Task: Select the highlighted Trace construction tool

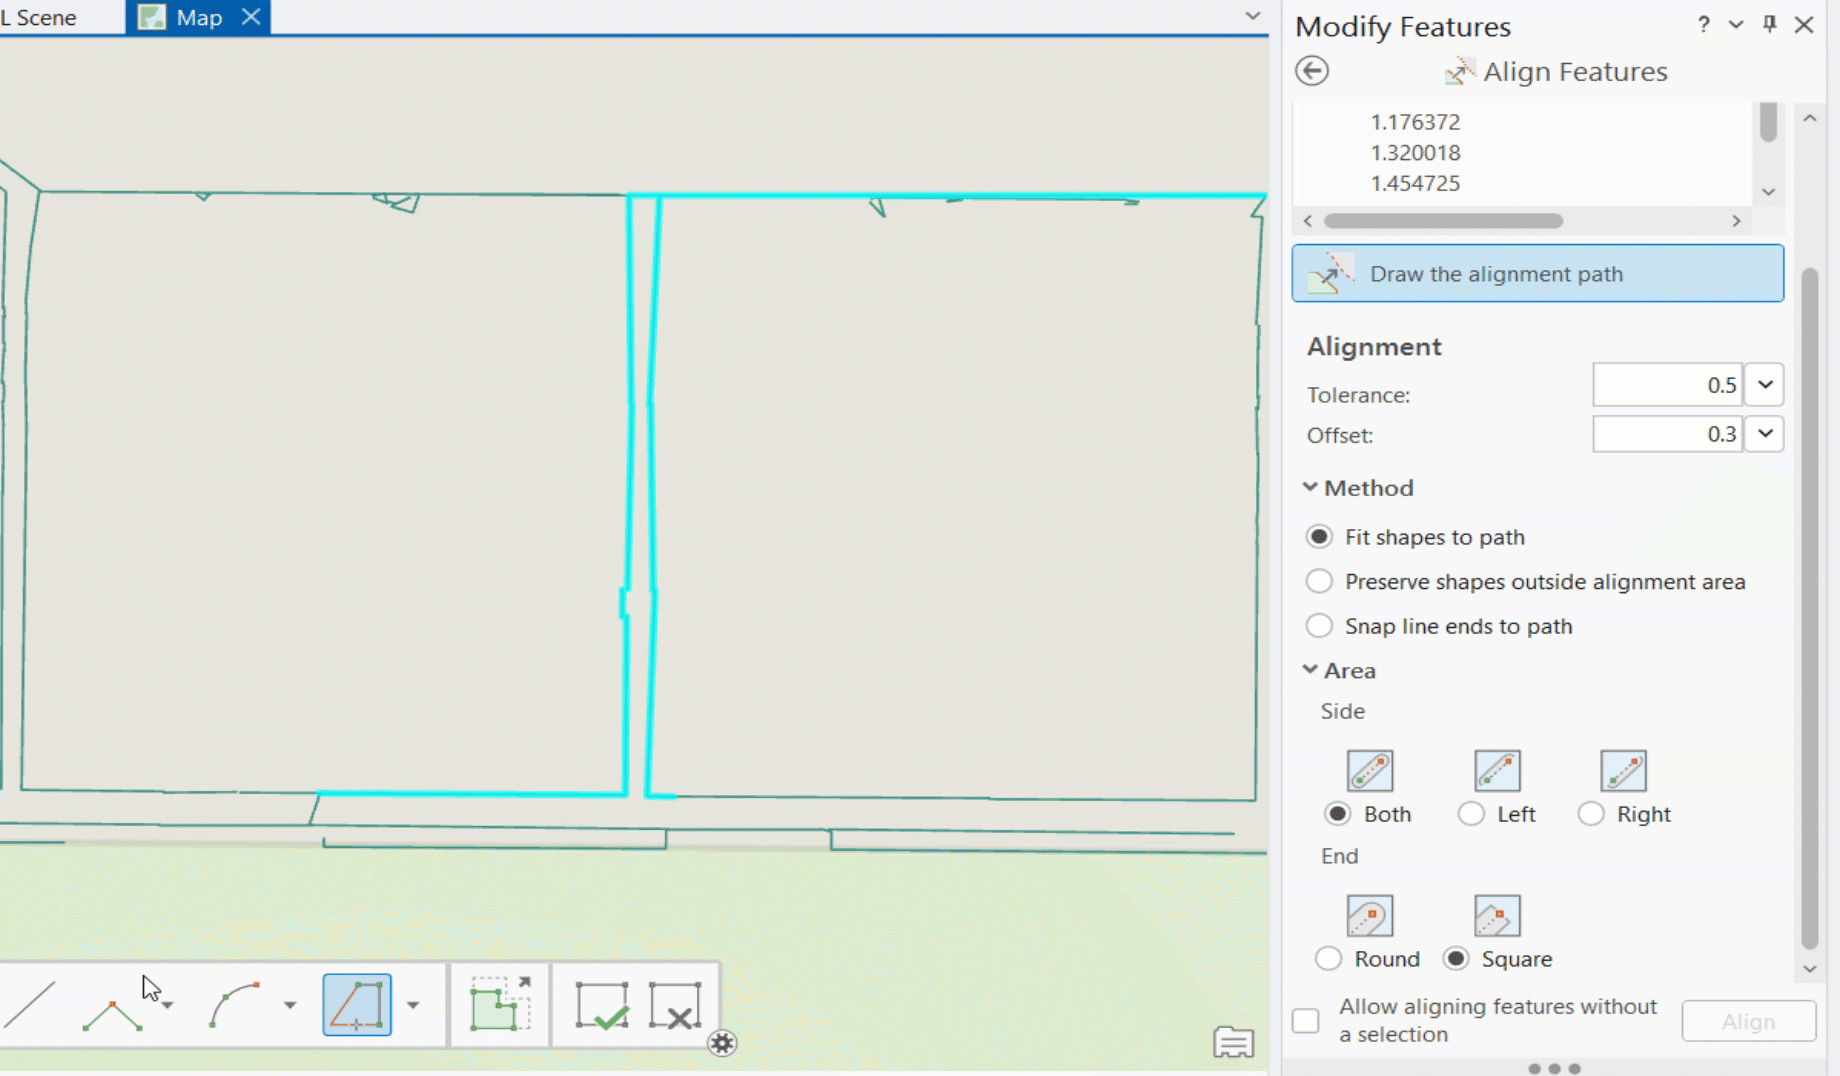Action: click(x=357, y=1005)
